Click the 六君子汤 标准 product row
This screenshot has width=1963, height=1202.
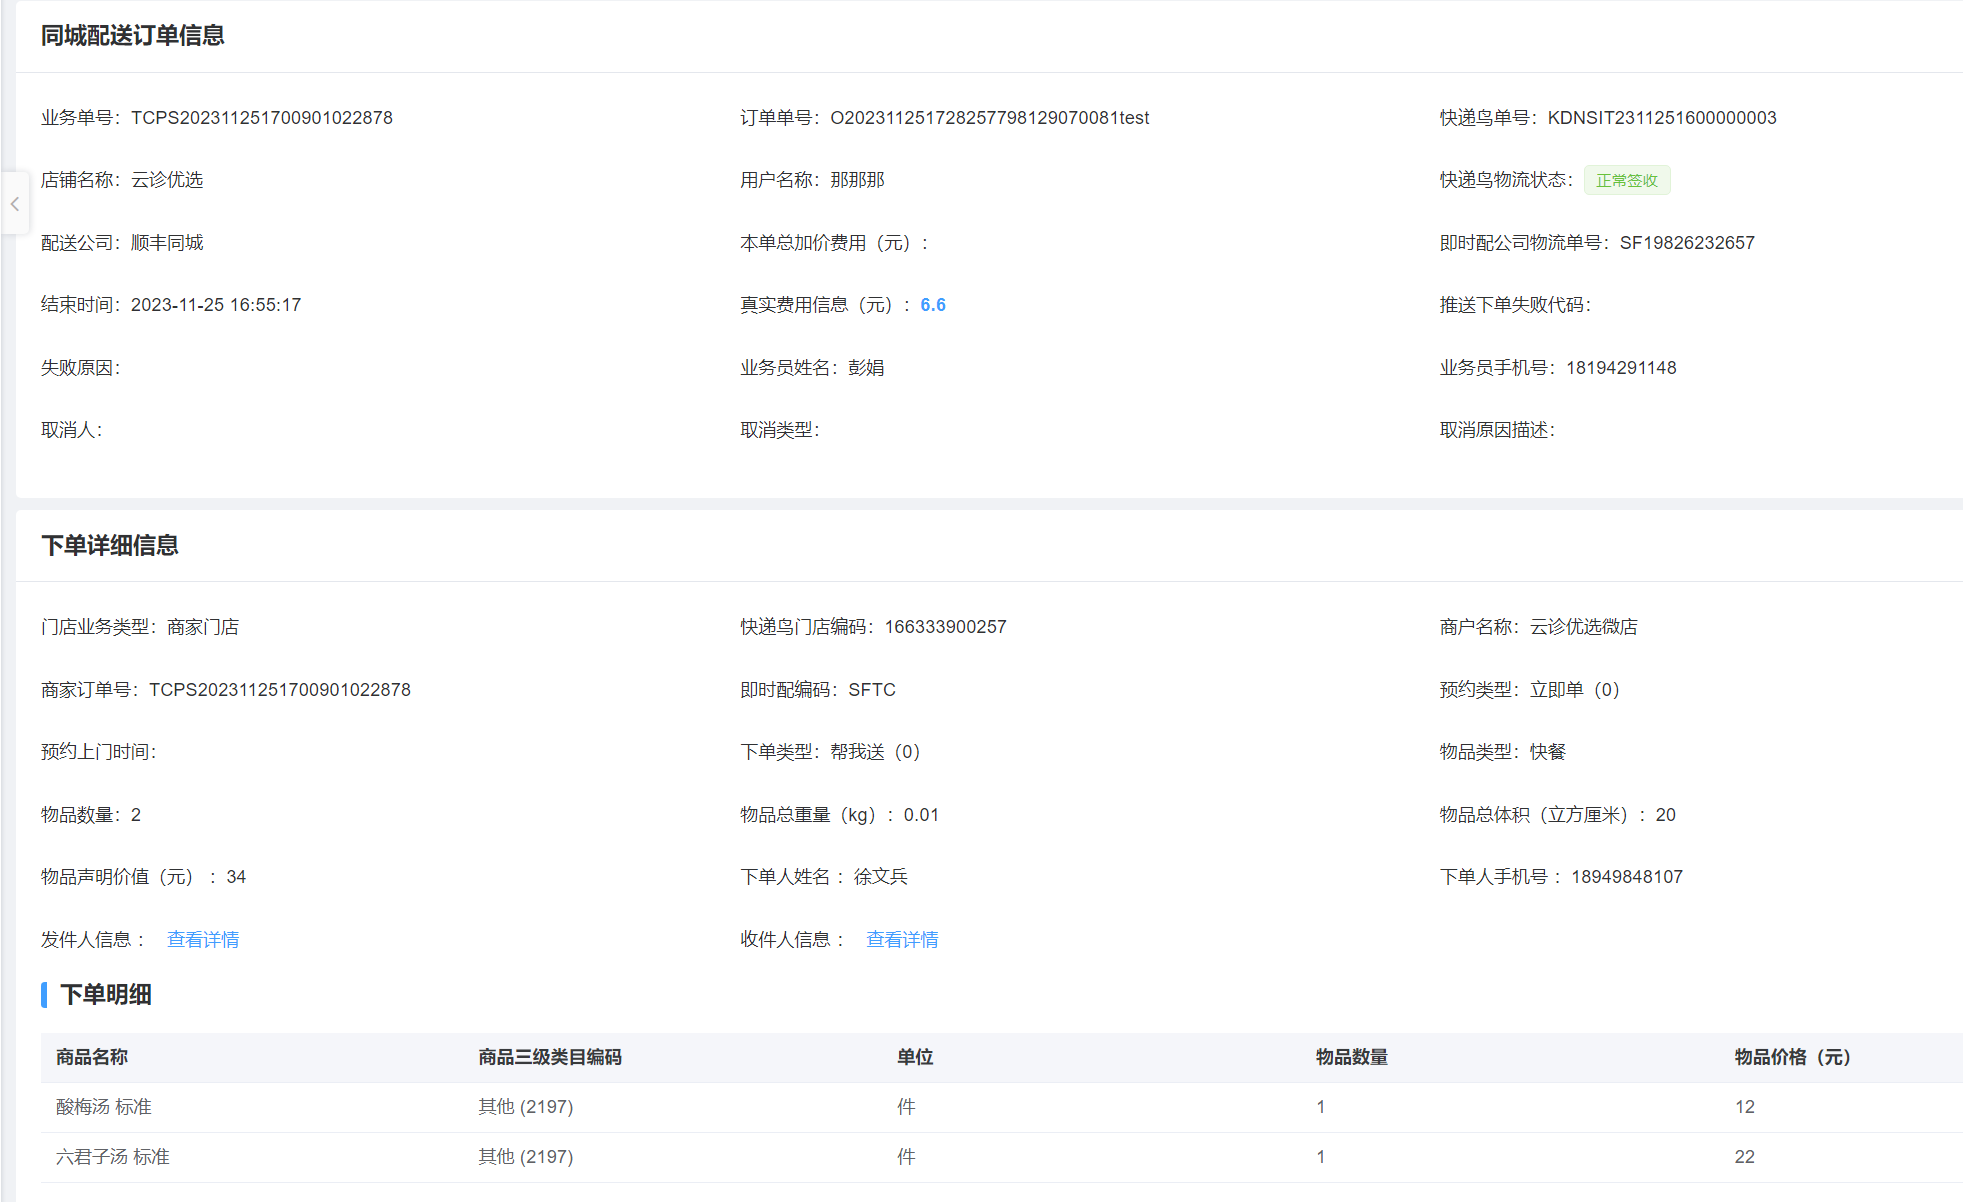(x=1002, y=1157)
